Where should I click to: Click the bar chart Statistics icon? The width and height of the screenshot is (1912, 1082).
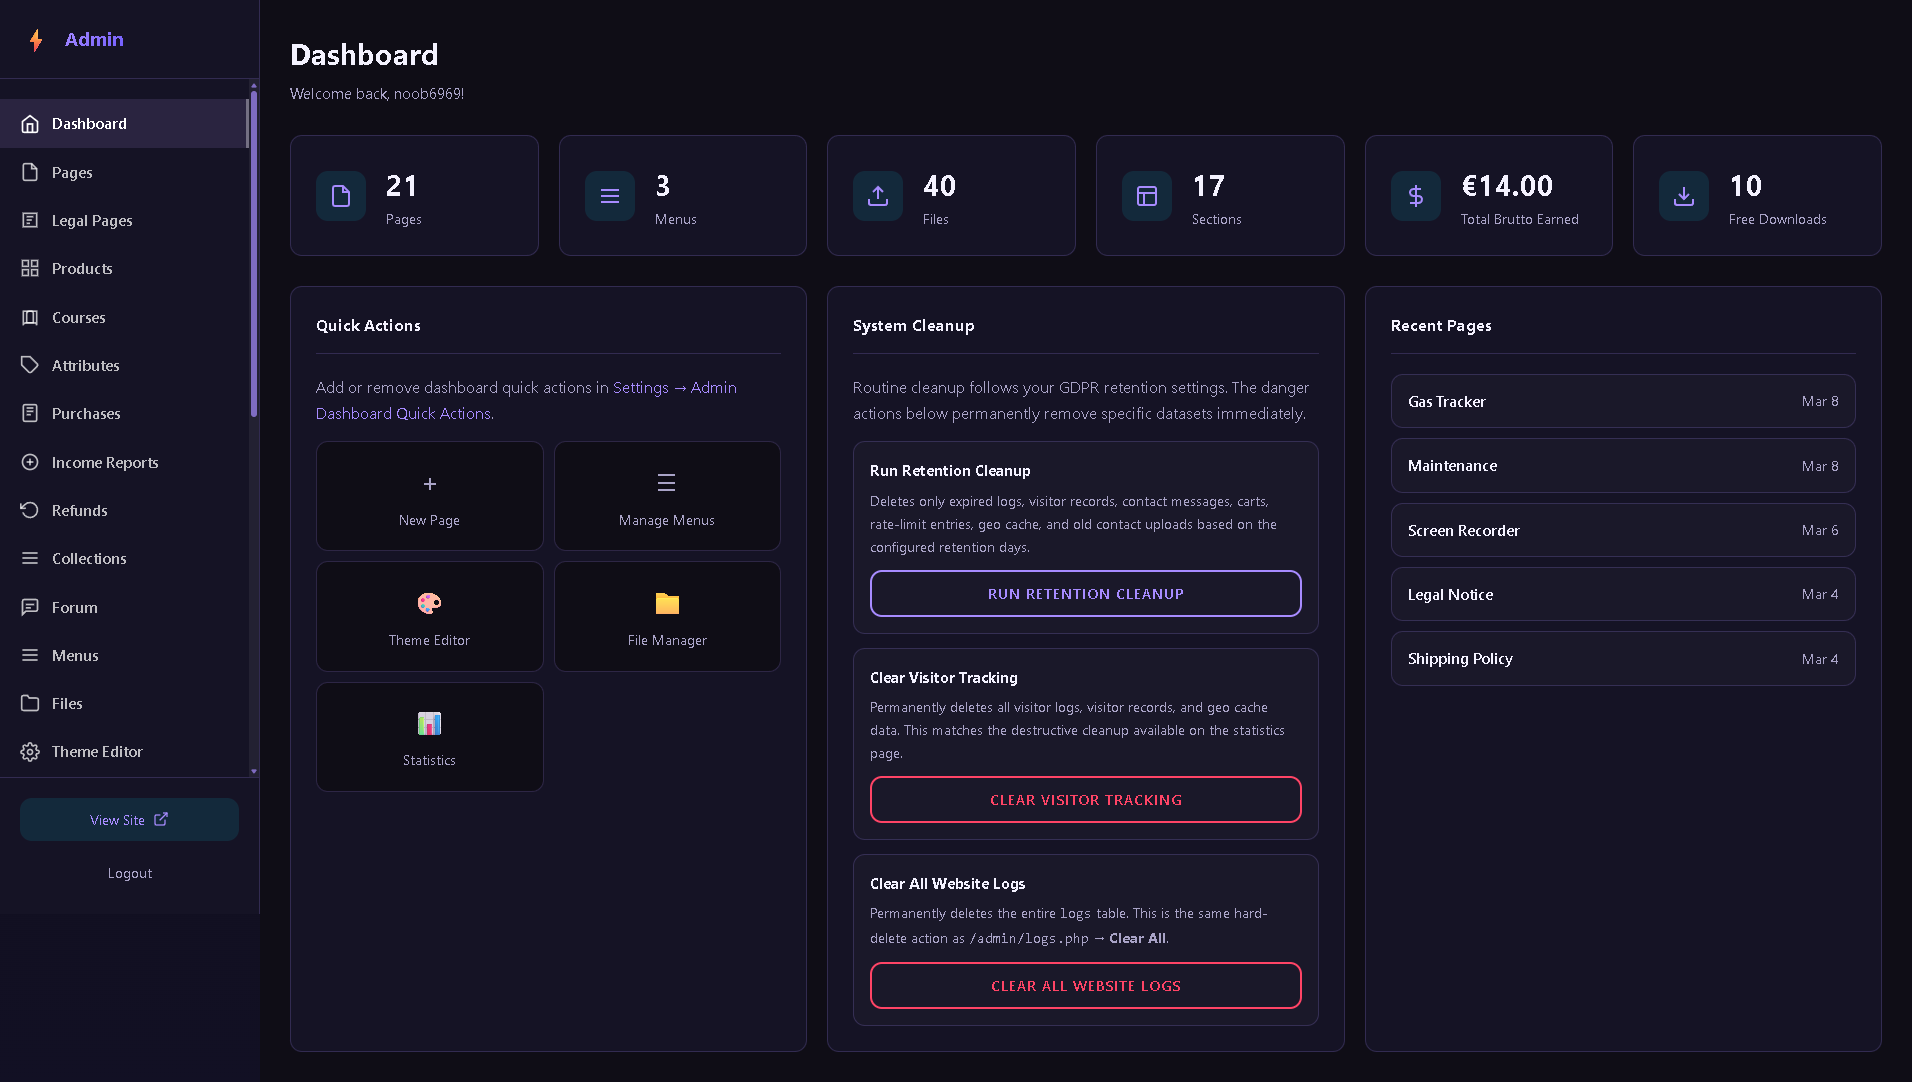click(429, 723)
